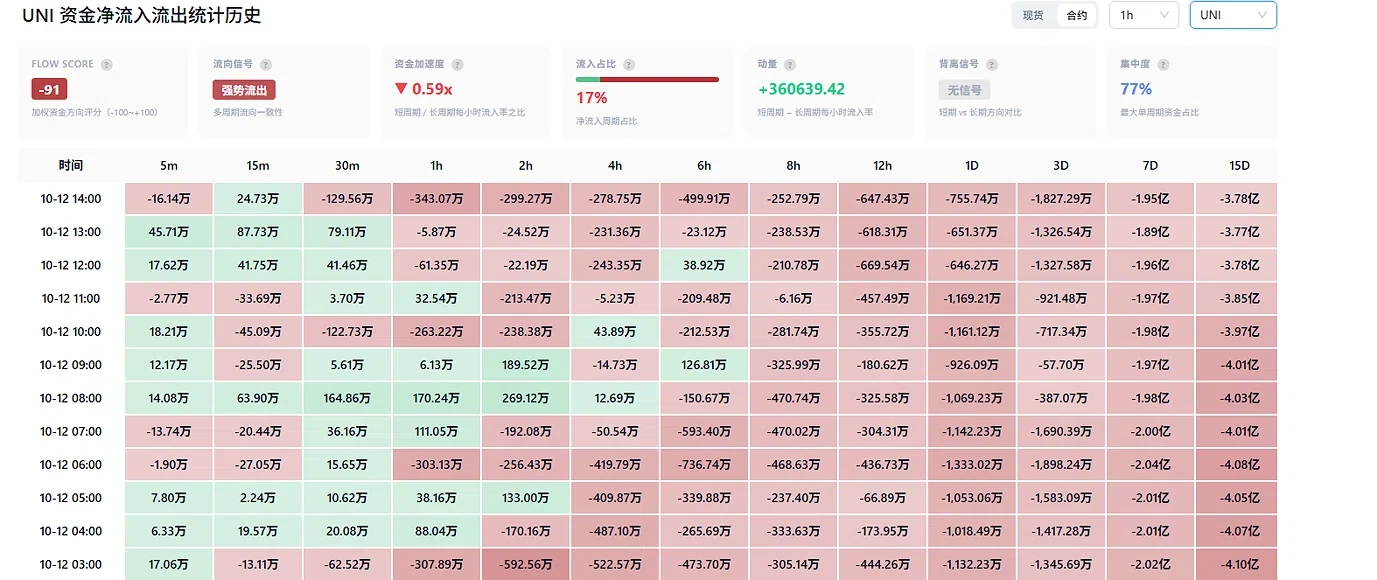The image size is (1377, 580).
Task: Click the 15D column header
Action: [x=1240, y=165]
